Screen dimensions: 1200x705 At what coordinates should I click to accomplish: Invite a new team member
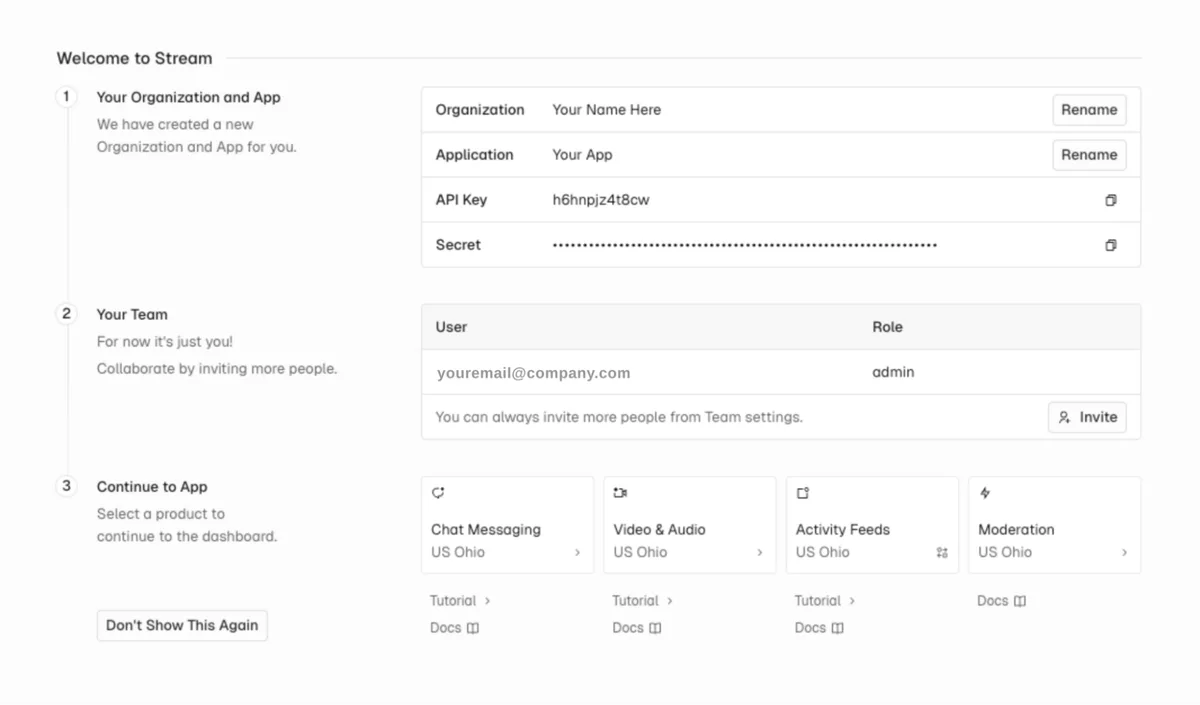pyautogui.click(x=1087, y=417)
